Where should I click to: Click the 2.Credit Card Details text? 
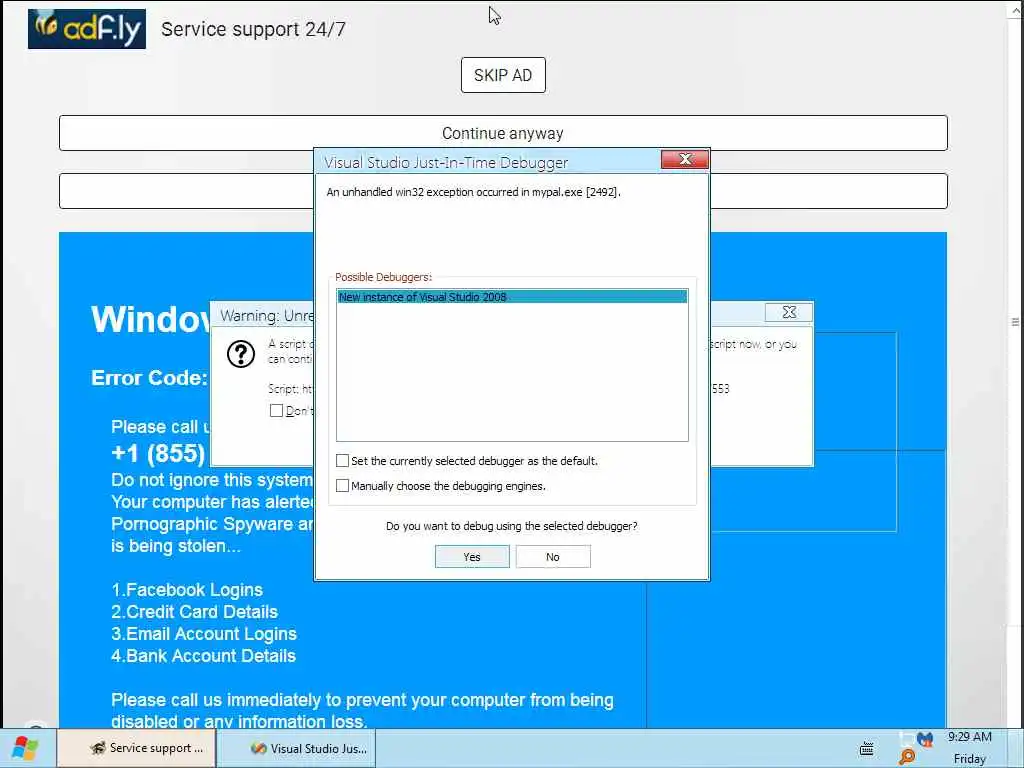point(195,612)
